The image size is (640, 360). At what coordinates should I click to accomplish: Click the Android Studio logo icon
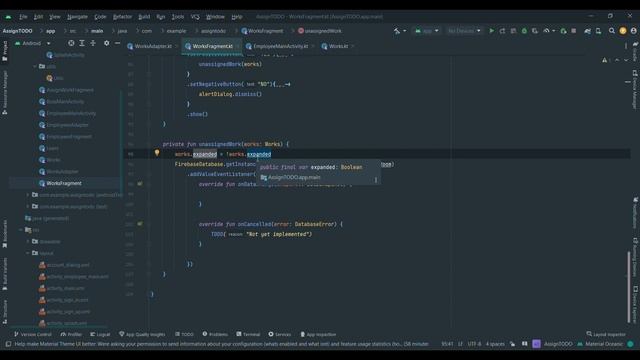pos(8,17)
